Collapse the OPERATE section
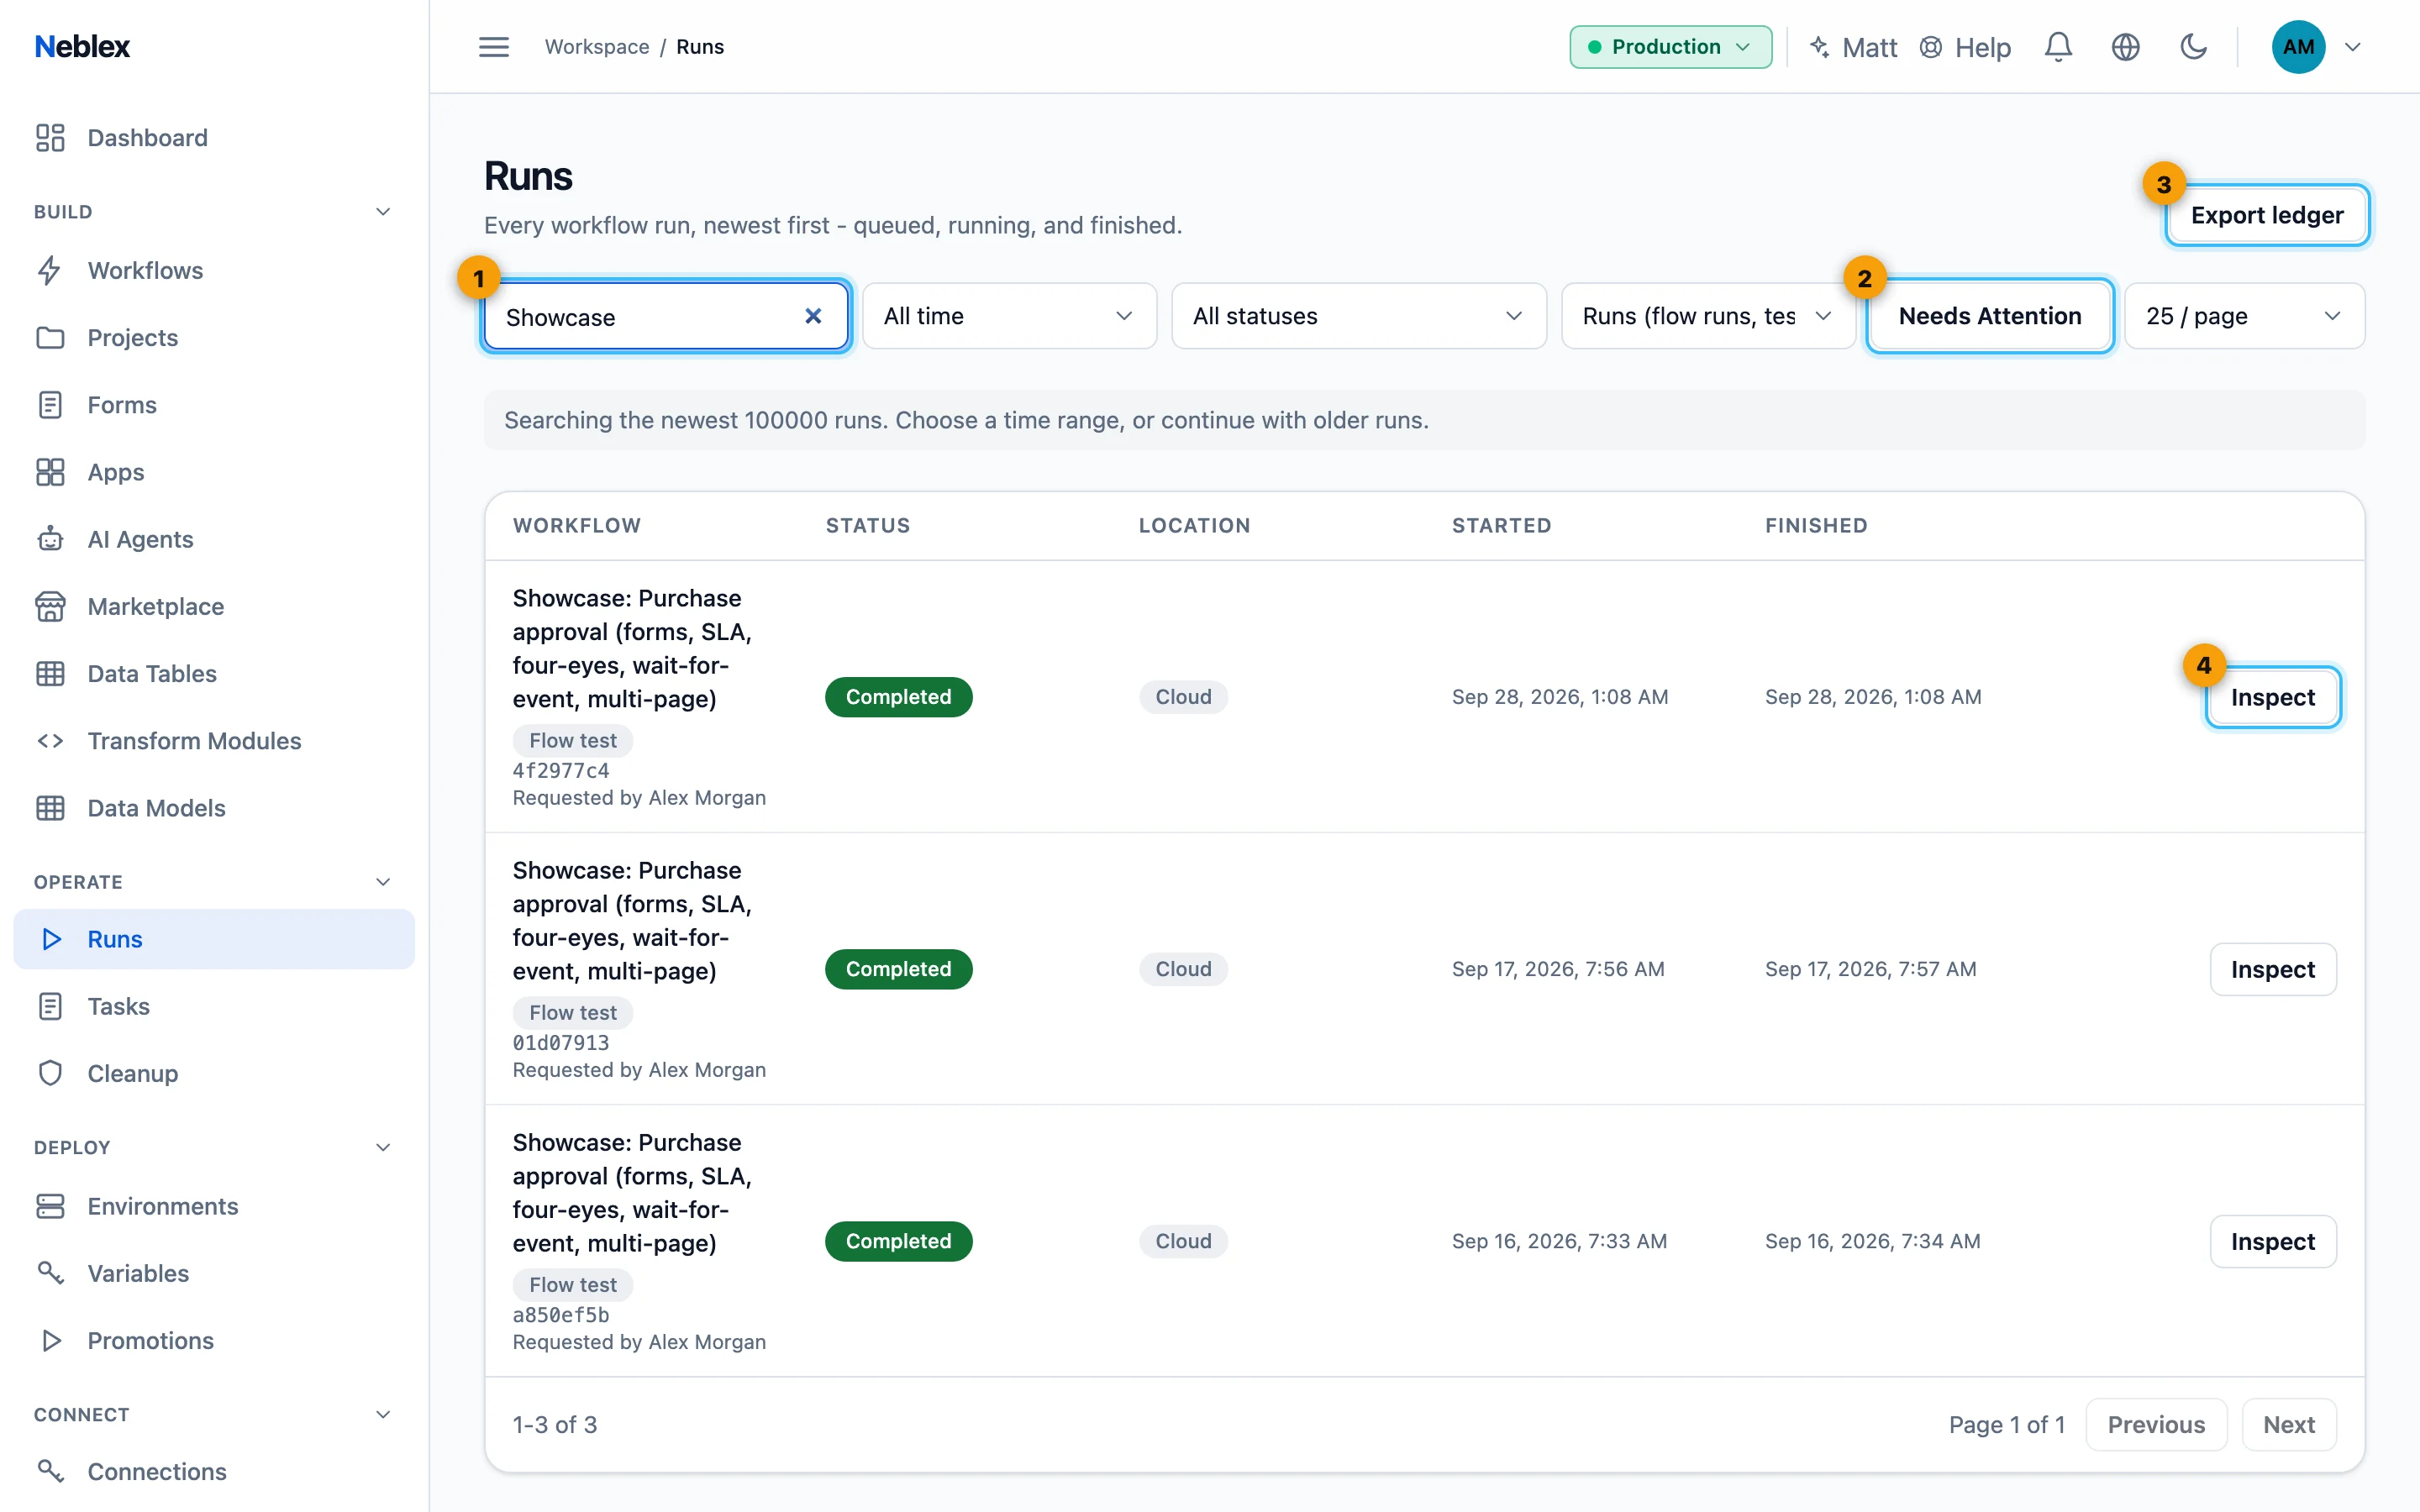 [382, 882]
